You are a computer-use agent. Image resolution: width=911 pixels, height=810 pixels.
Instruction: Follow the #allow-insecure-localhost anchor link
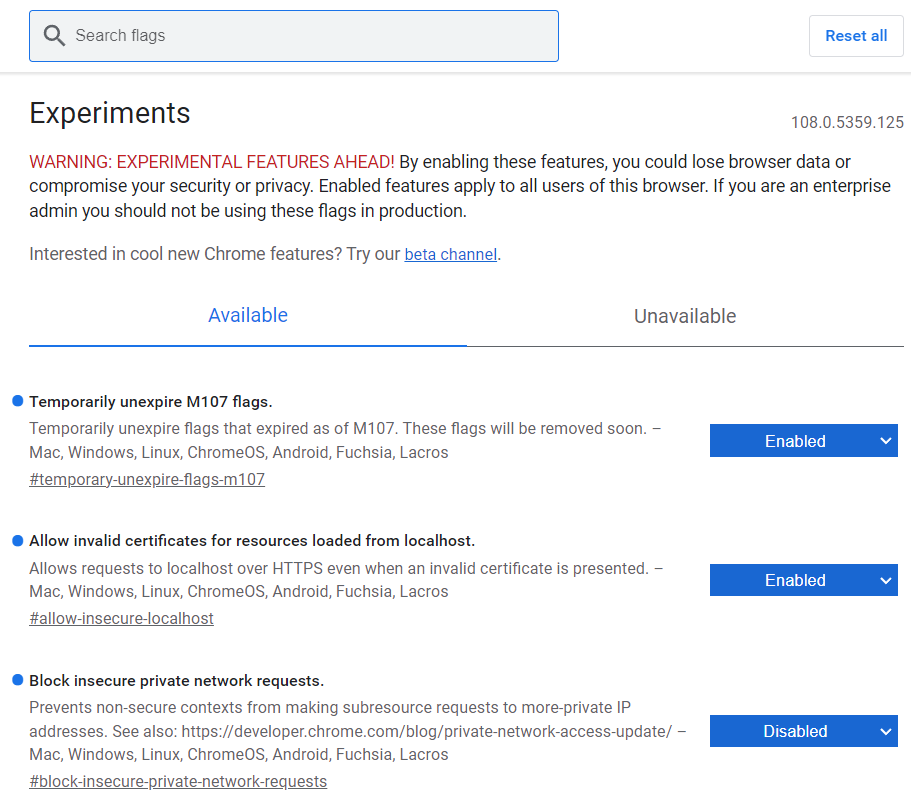[x=121, y=618]
